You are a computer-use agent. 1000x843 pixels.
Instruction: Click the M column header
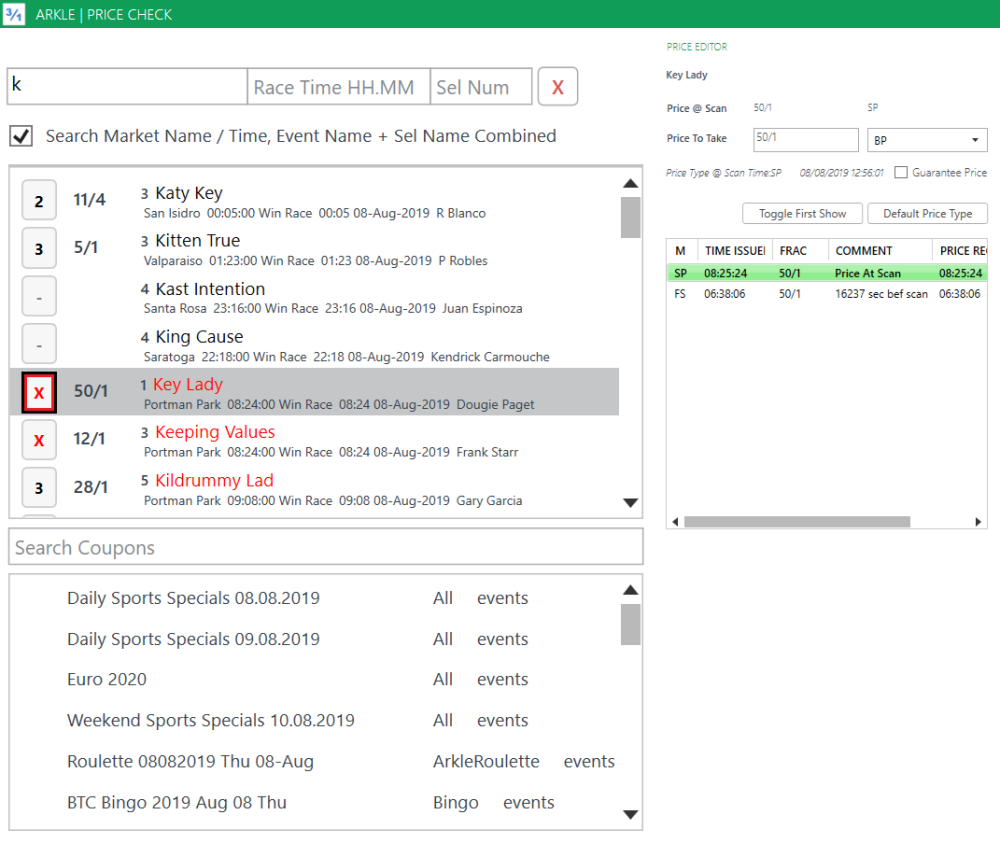coord(682,251)
